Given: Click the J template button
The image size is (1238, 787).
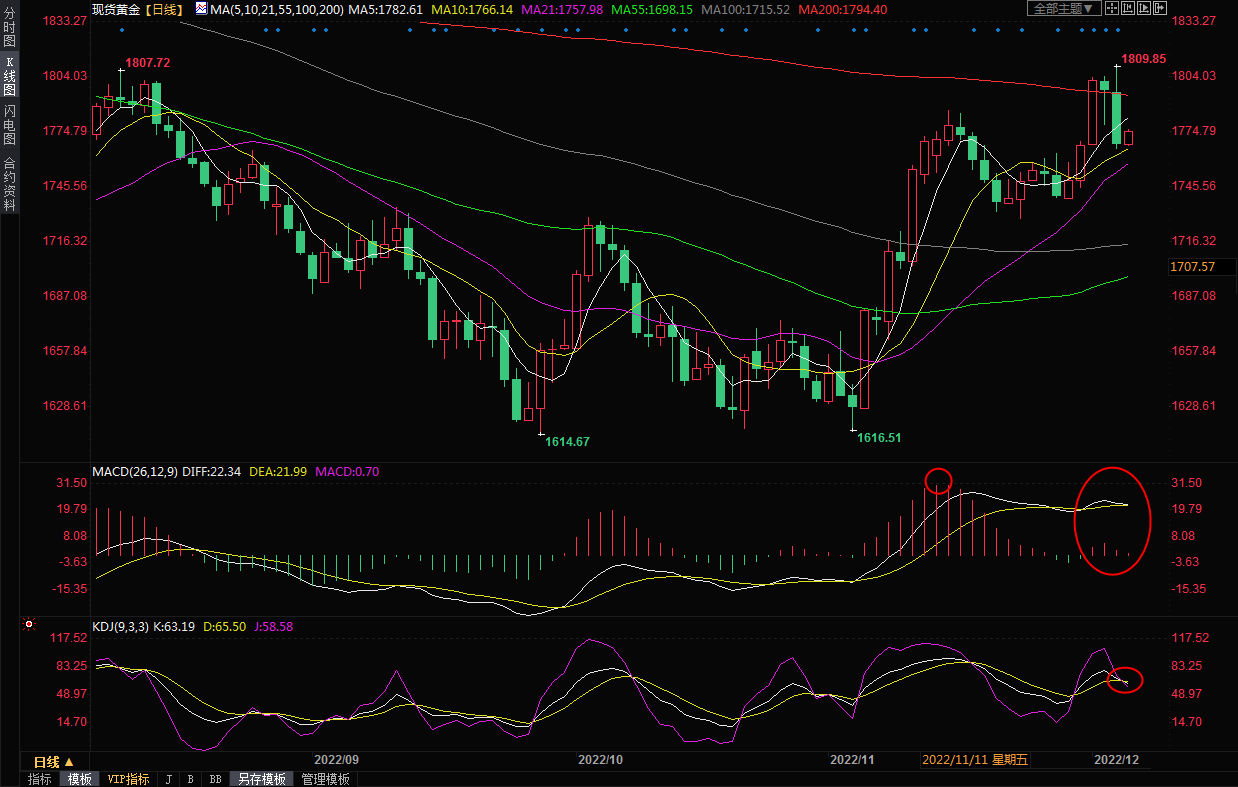Looking at the screenshot, I should 168,779.
